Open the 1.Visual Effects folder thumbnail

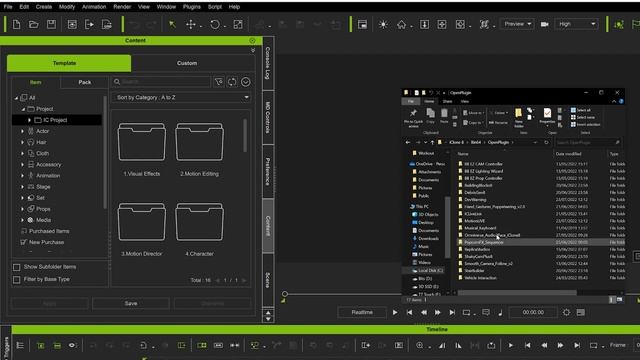[x=142, y=142]
